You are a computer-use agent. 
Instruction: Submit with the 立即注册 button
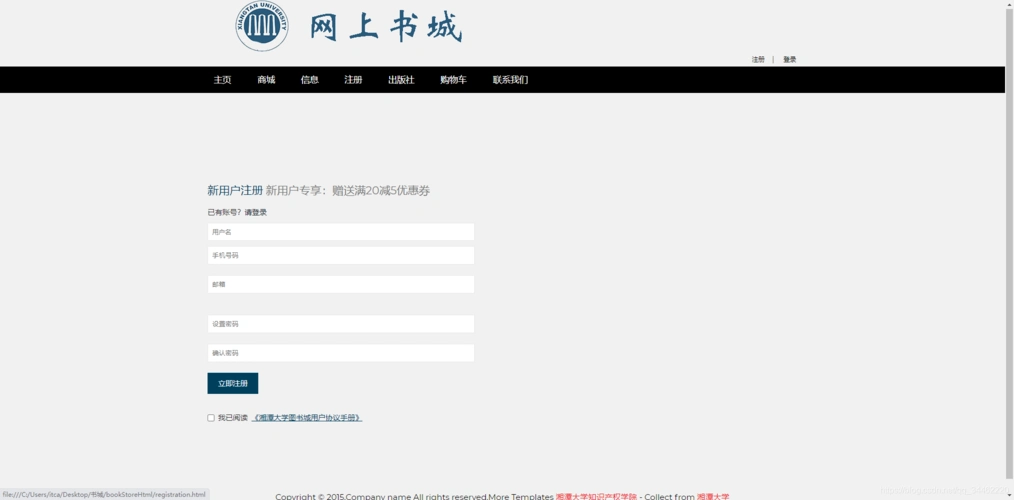point(233,383)
